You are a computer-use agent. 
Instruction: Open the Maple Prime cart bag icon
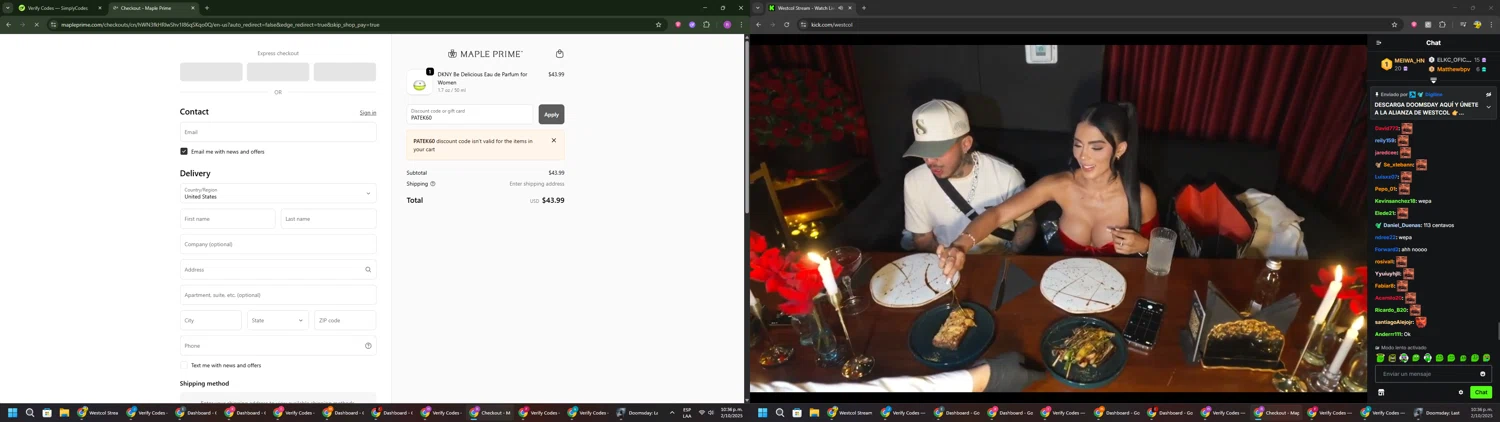tap(559, 54)
